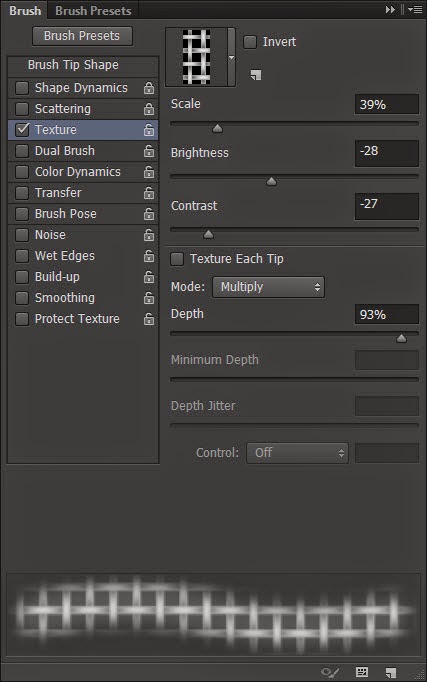
Task: Enable Transfer checkbox
Action: click(22, 193)
